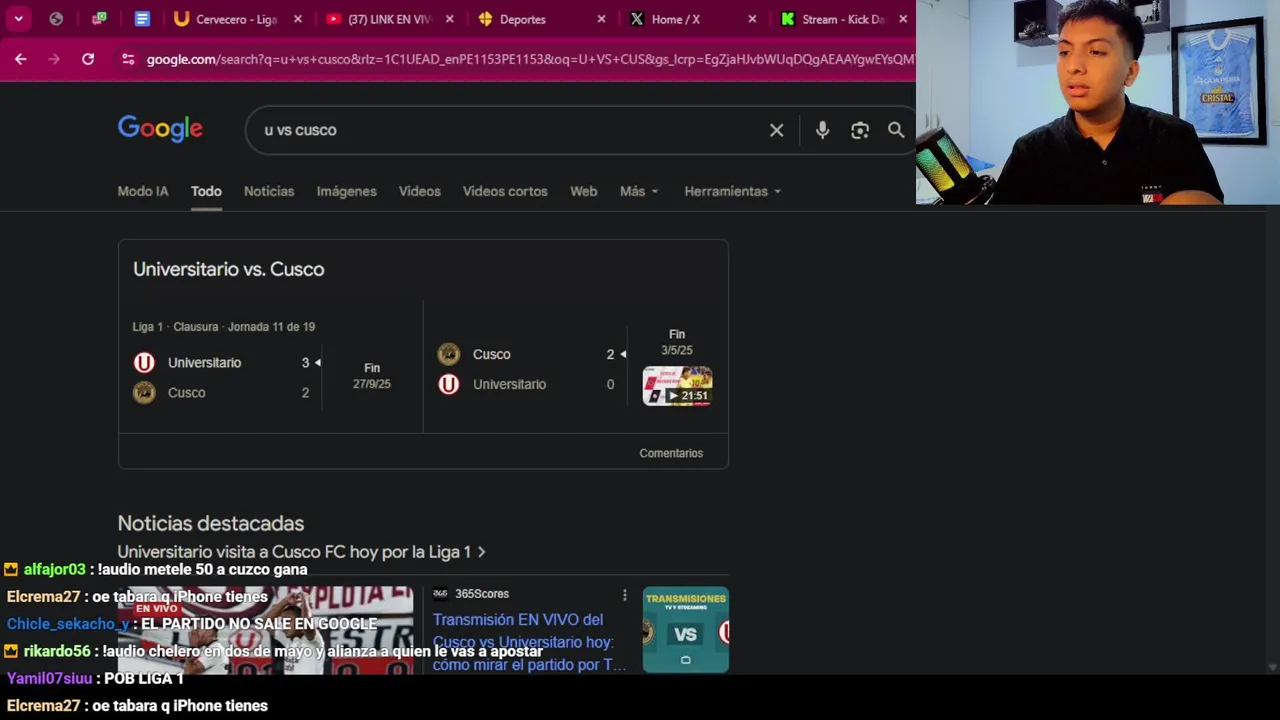Click the 365Scores source label
The width and height of the screenshot is (1280, 720).
tap(482, 594)
